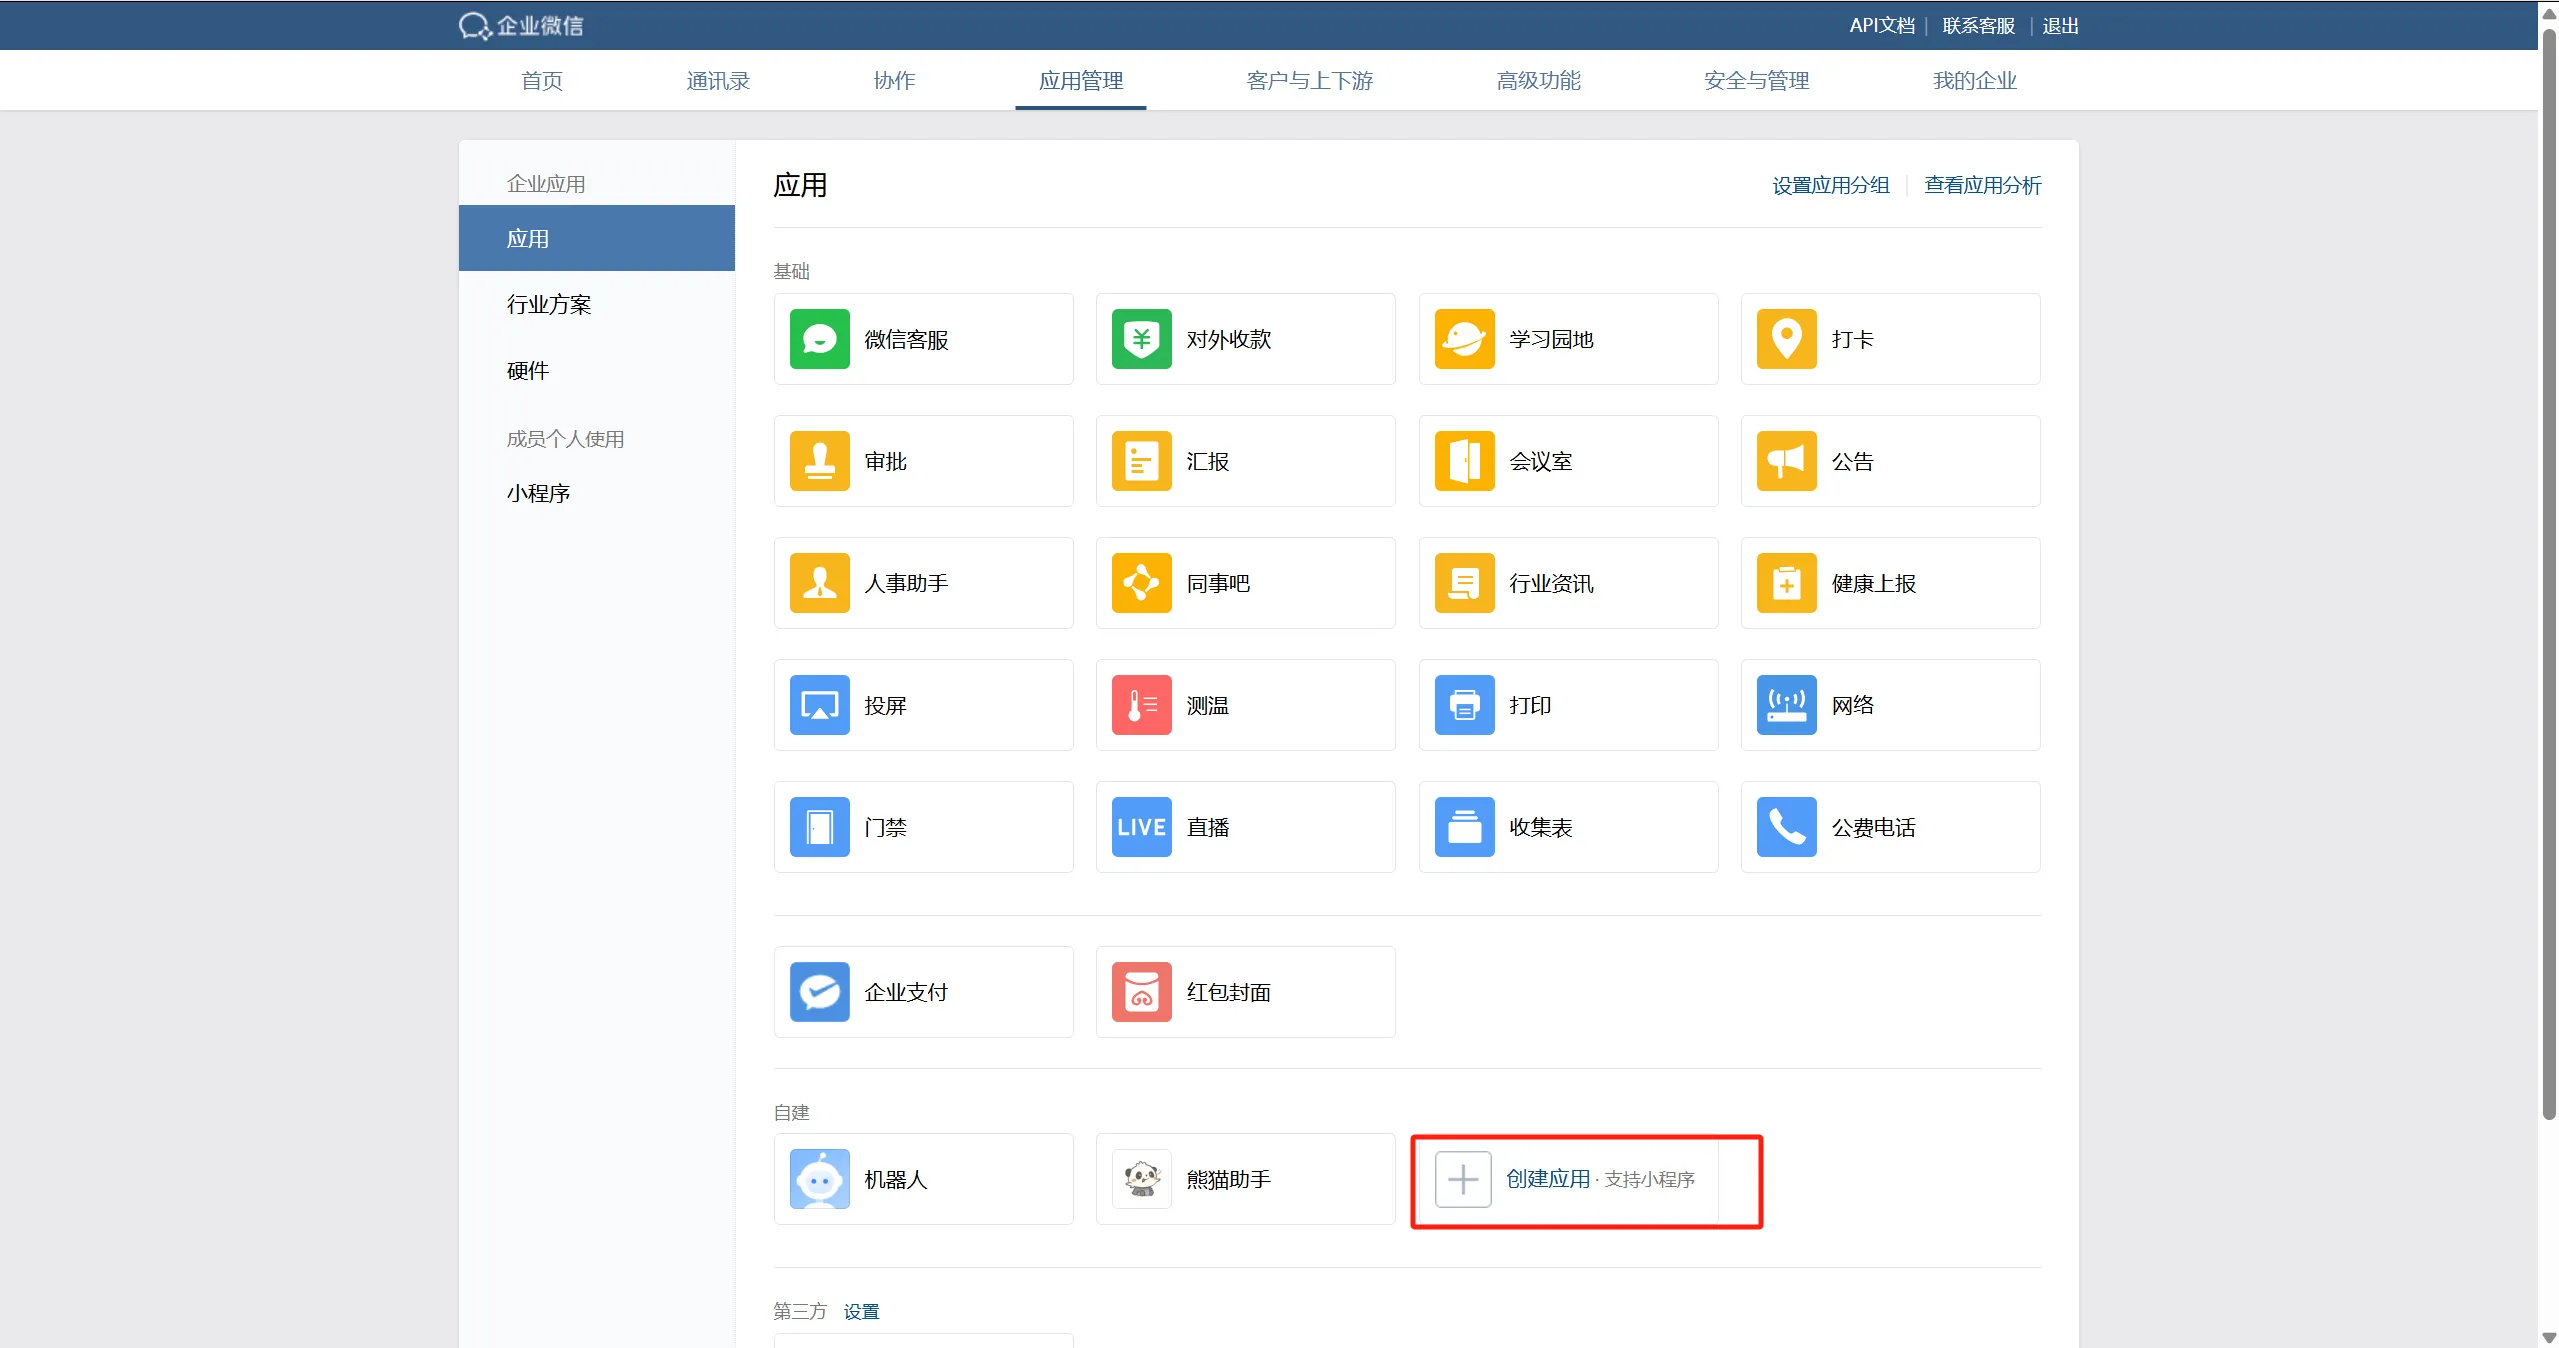Image resolution: width=2559 pixels, height=1348 pixels.
Task: Click the 设置 link beside 第三方
Action: click(861, 1311)
